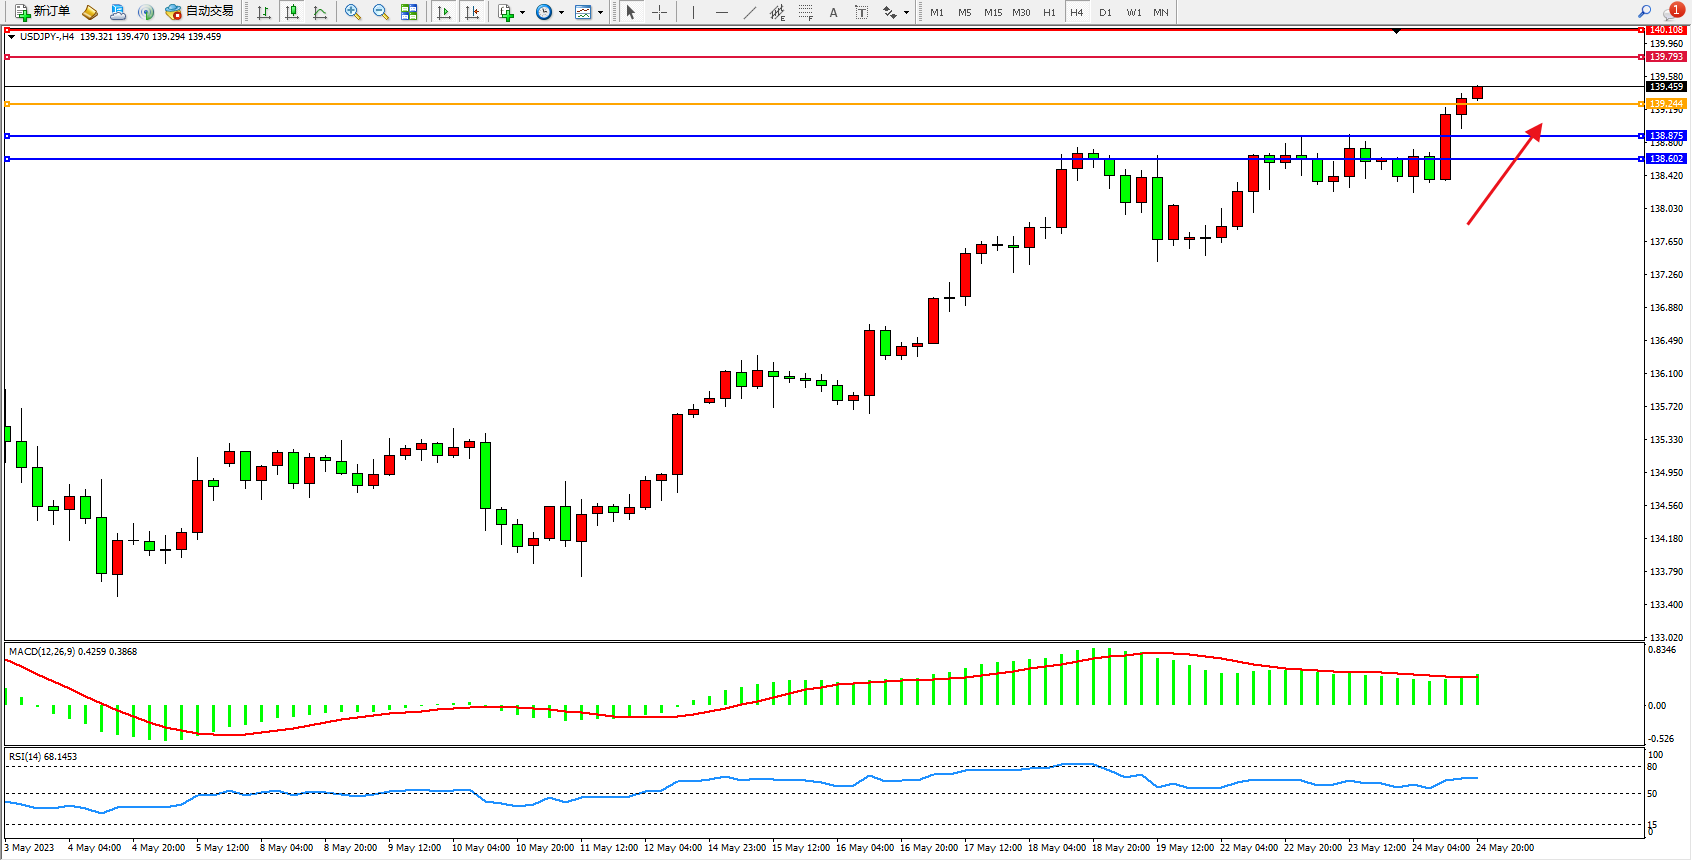Viewport: 1692px width, 861px height.
Task: Click the search magnifier in top-right corner
Action: coord(1644,11)
